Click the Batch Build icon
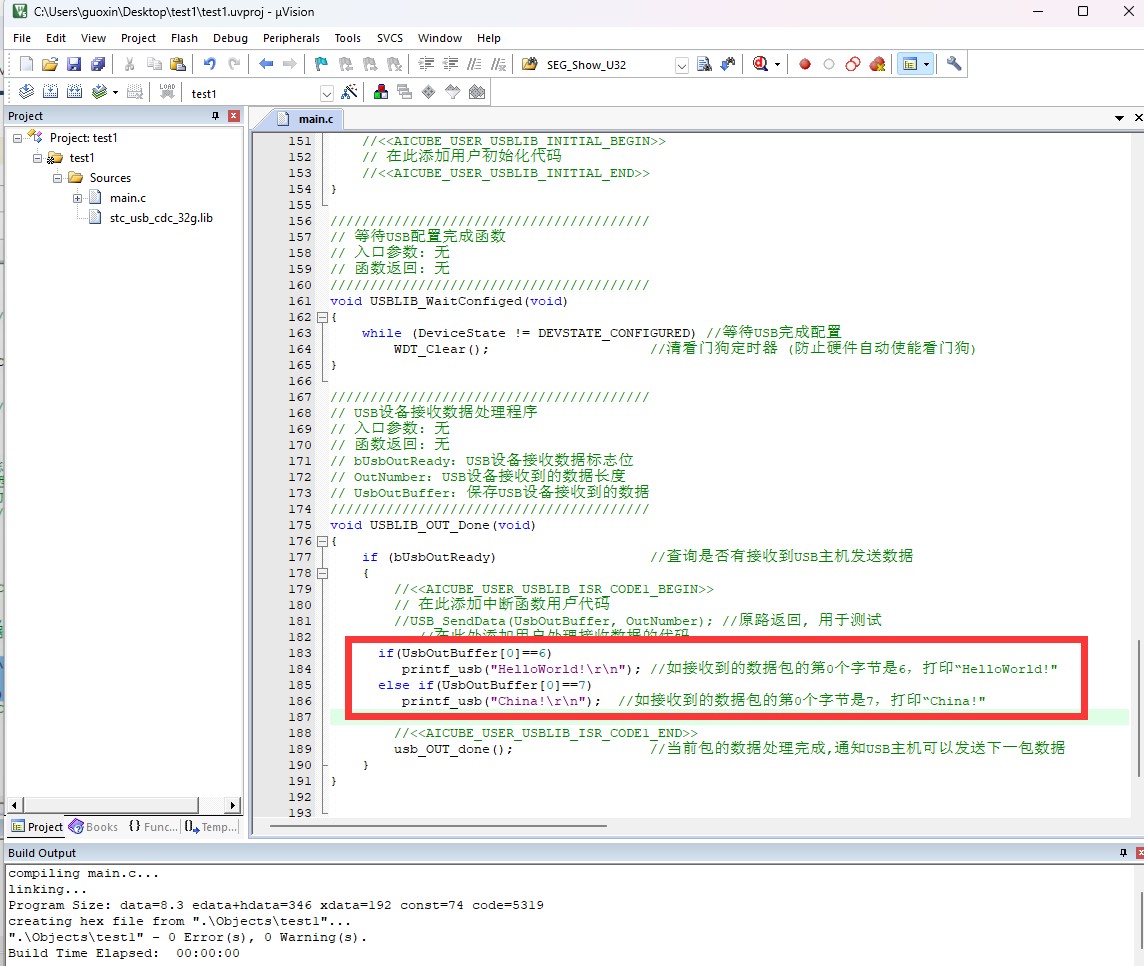The height and width of the screenshot is (966, 1144). click(100, 92)
